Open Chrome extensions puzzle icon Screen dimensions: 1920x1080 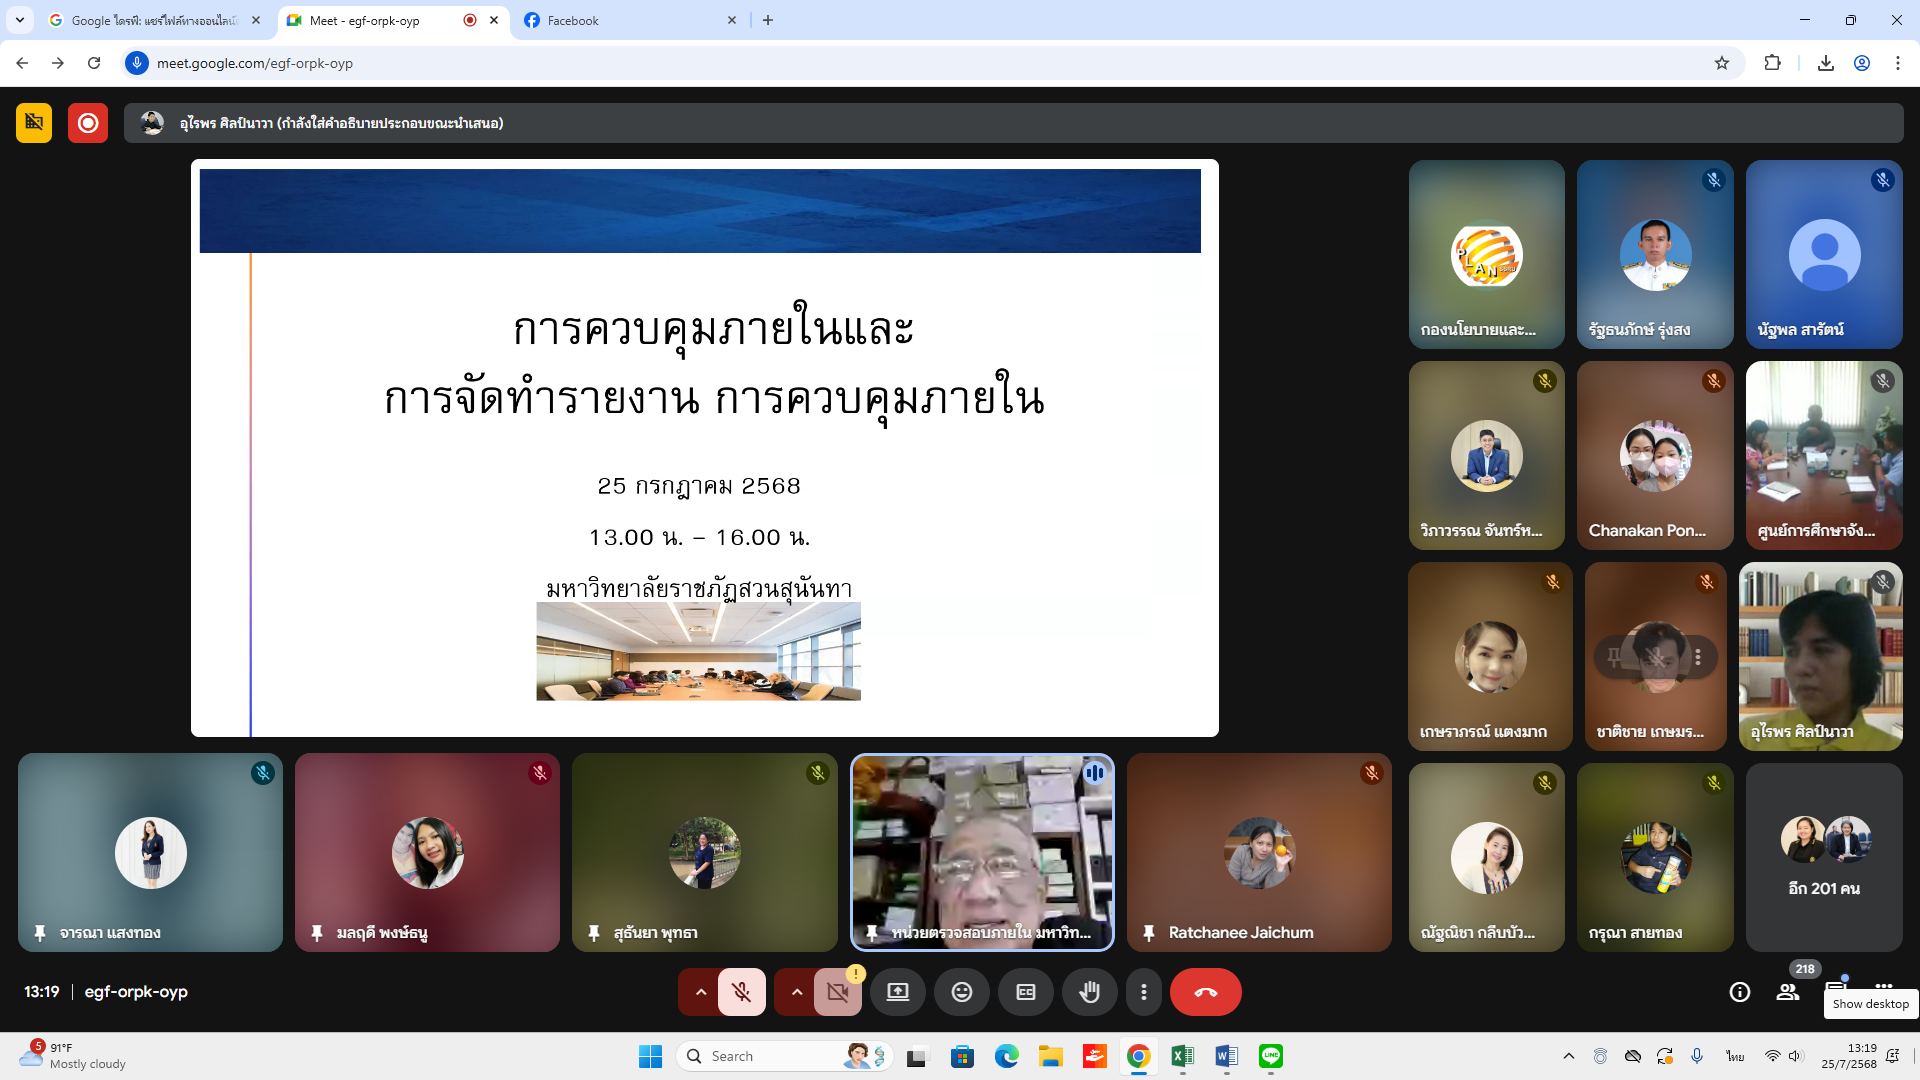coord(1772,63)
